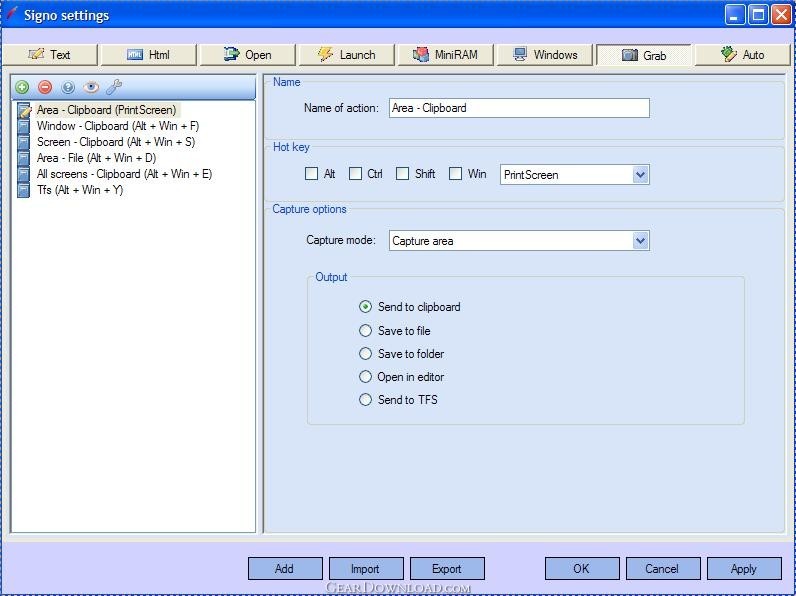The height and width of the screenshot is (596, 796).
Task: Confirm settings with OK button
Action: [x=582, y=569]
